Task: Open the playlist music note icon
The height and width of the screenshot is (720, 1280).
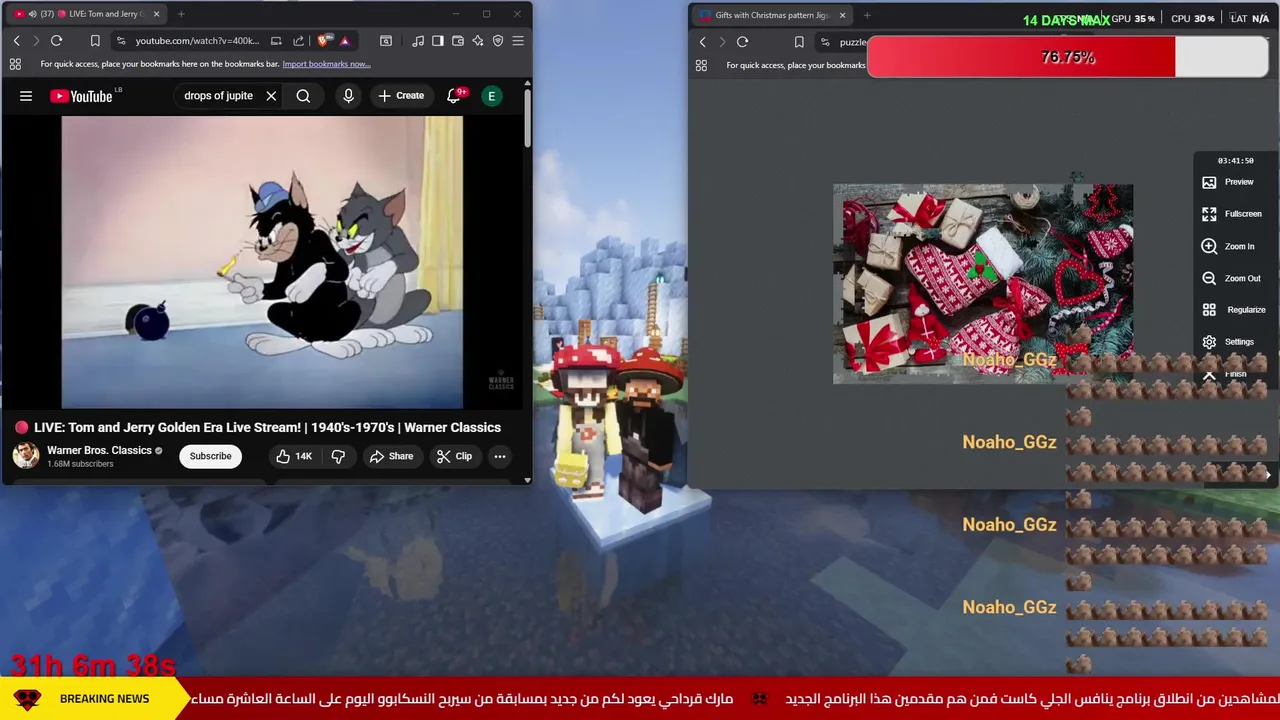Action: tap(418, 41)
